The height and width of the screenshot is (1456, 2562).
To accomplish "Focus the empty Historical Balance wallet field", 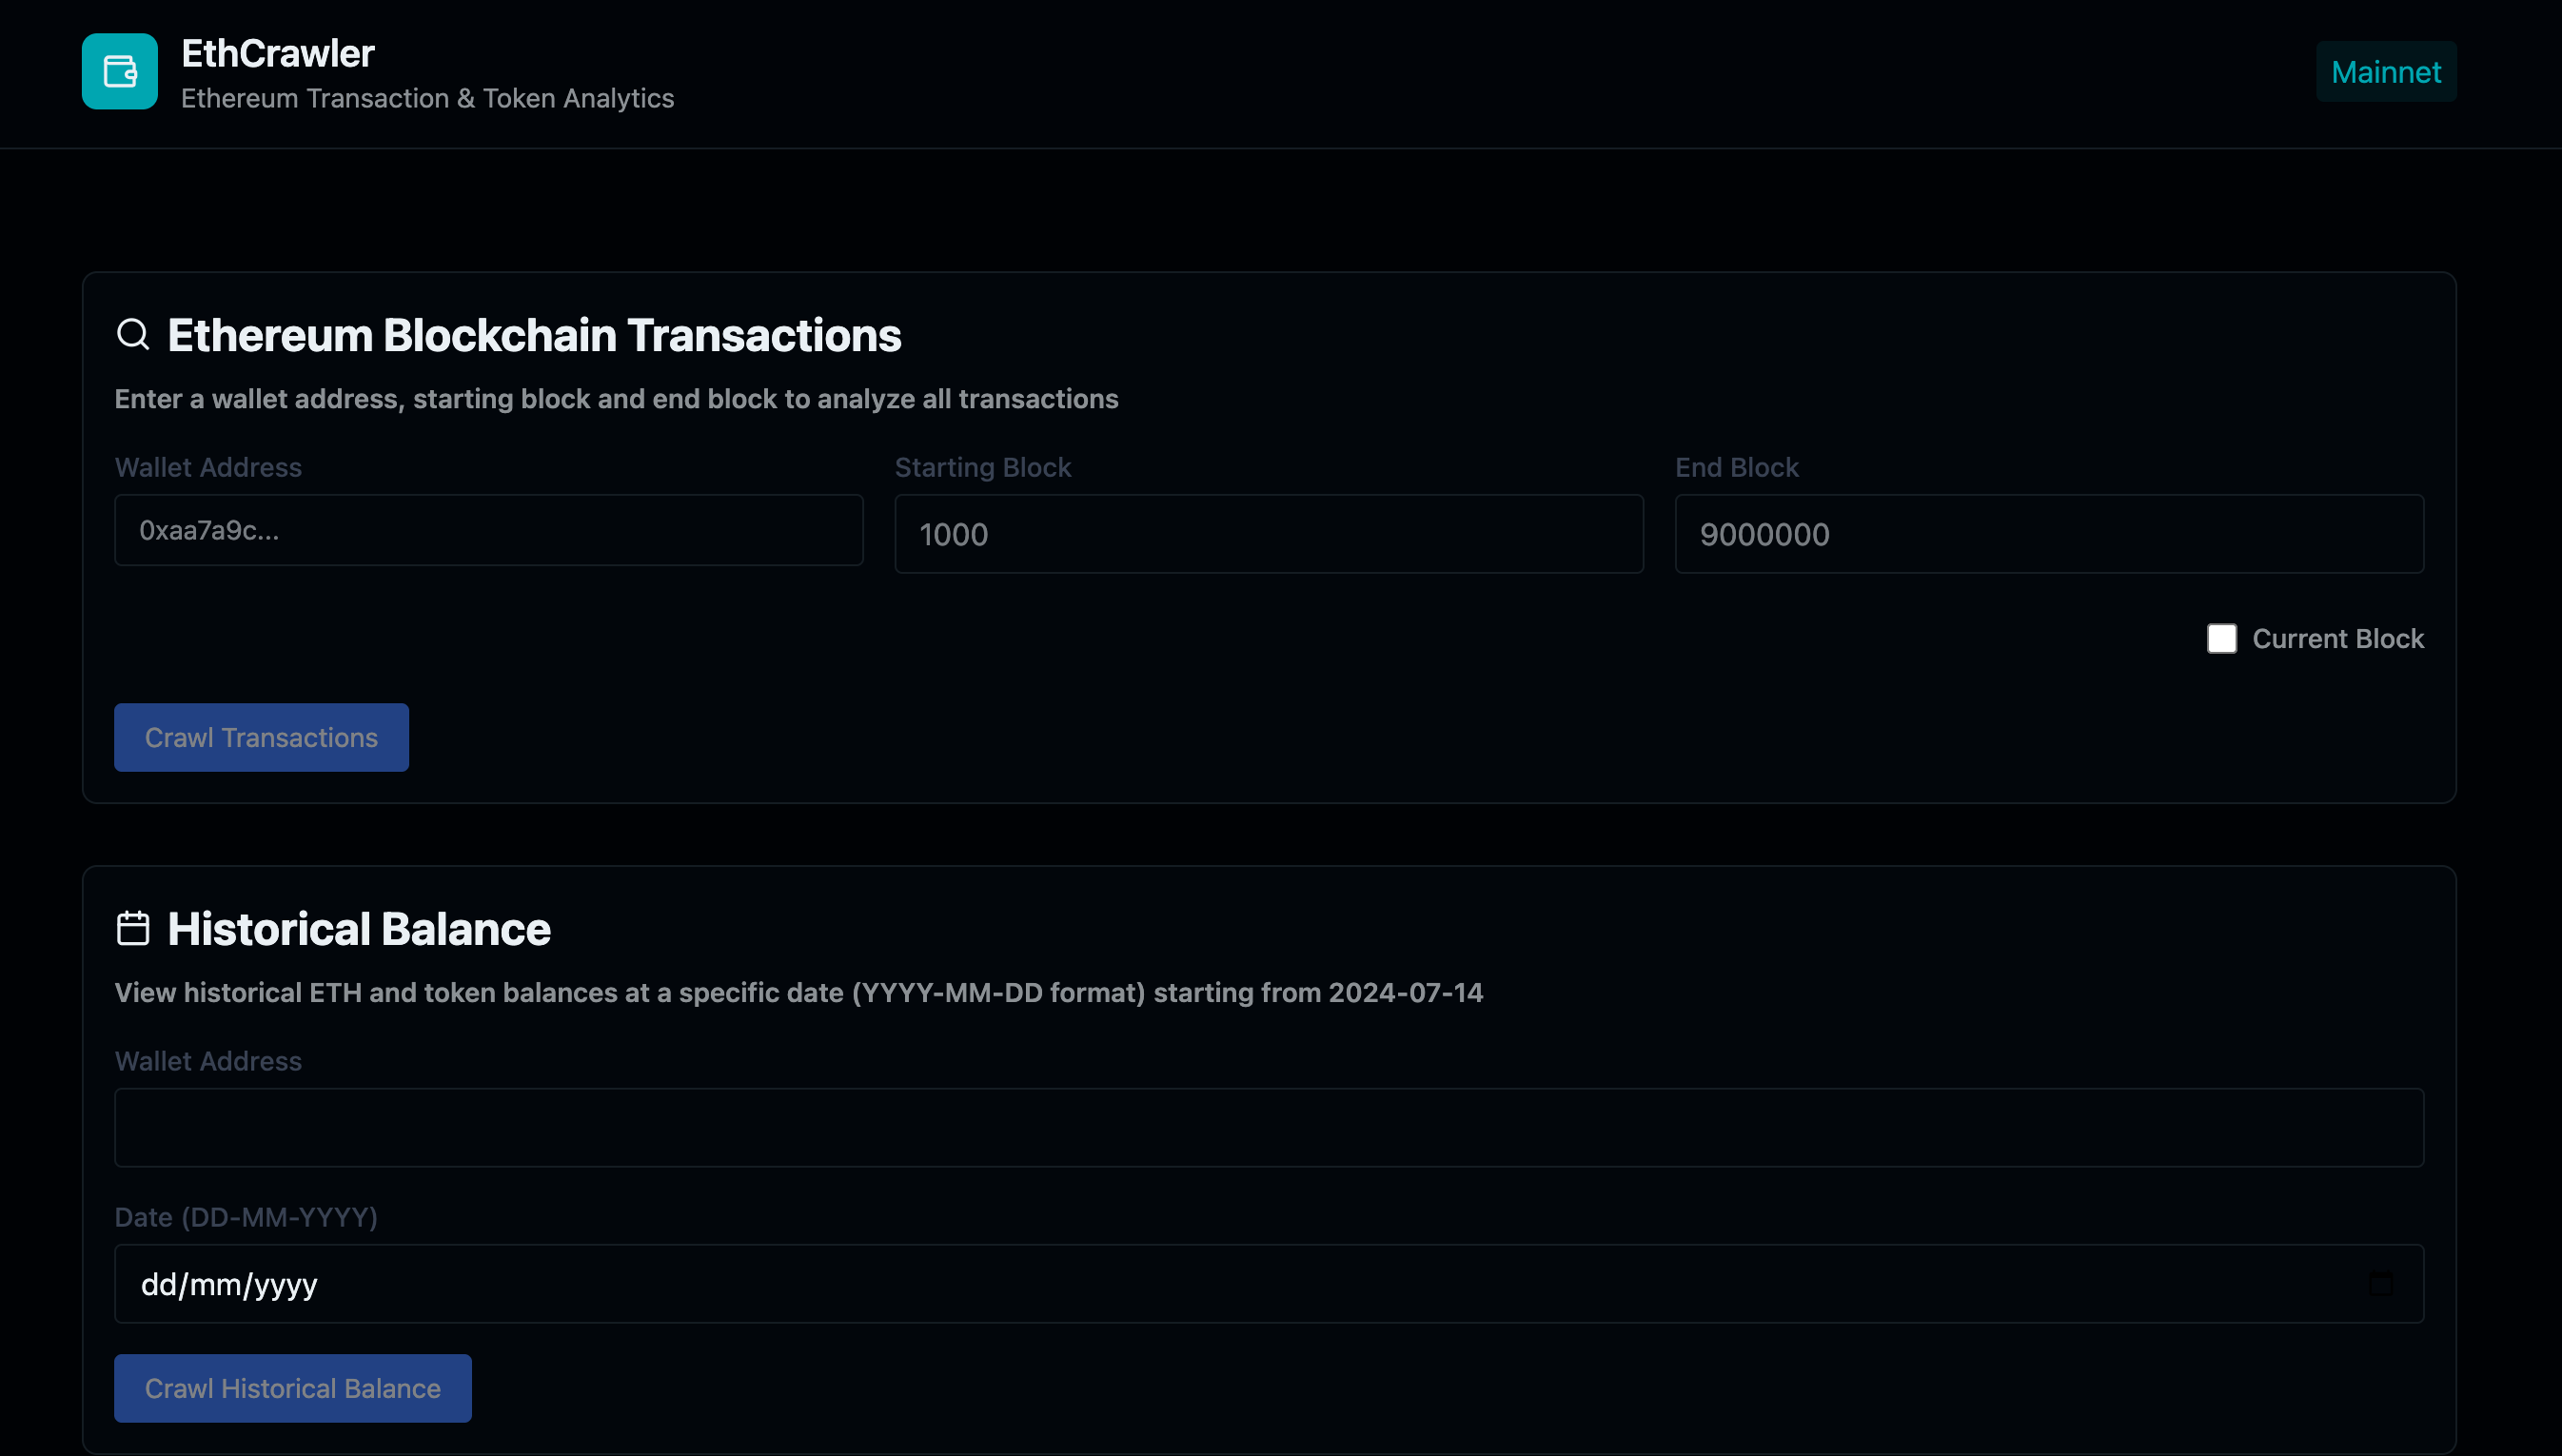I will tap(1268, 1127).
